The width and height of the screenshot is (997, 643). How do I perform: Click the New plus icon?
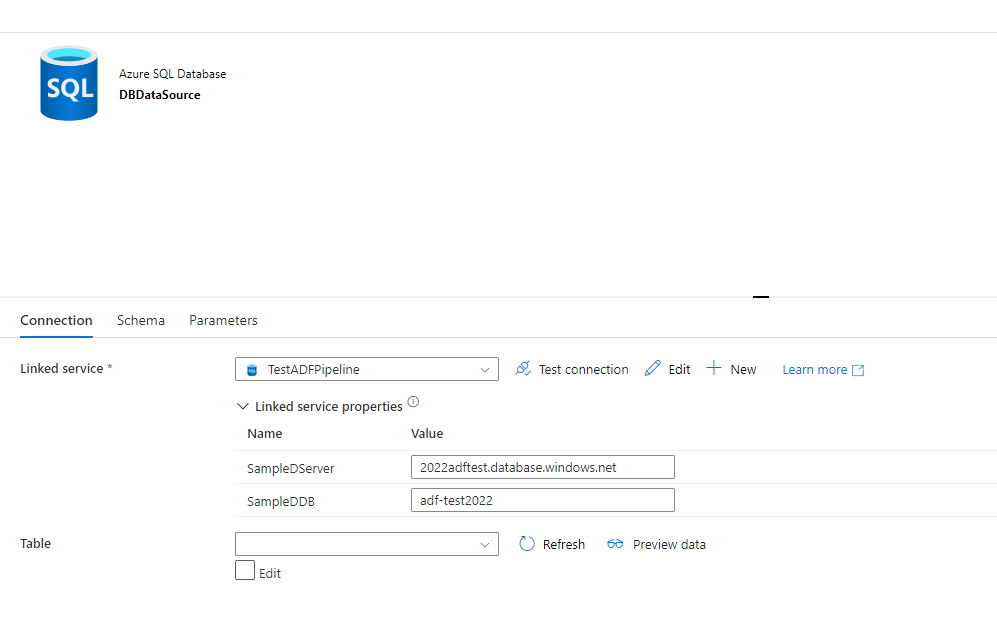(714, 369)
